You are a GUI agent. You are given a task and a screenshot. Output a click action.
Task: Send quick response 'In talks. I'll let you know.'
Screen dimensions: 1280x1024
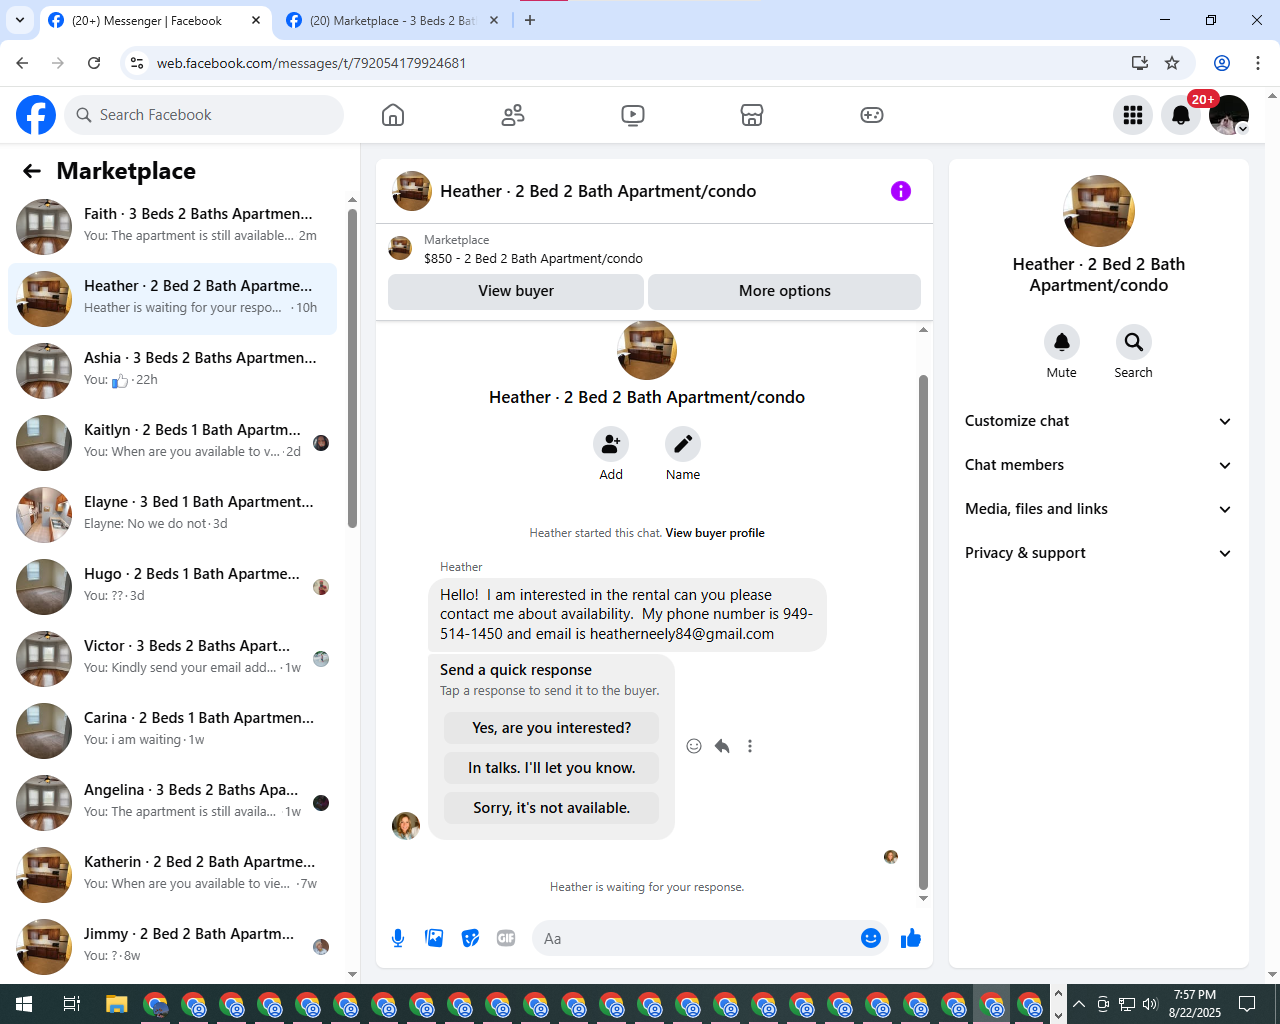pos(552,768)
